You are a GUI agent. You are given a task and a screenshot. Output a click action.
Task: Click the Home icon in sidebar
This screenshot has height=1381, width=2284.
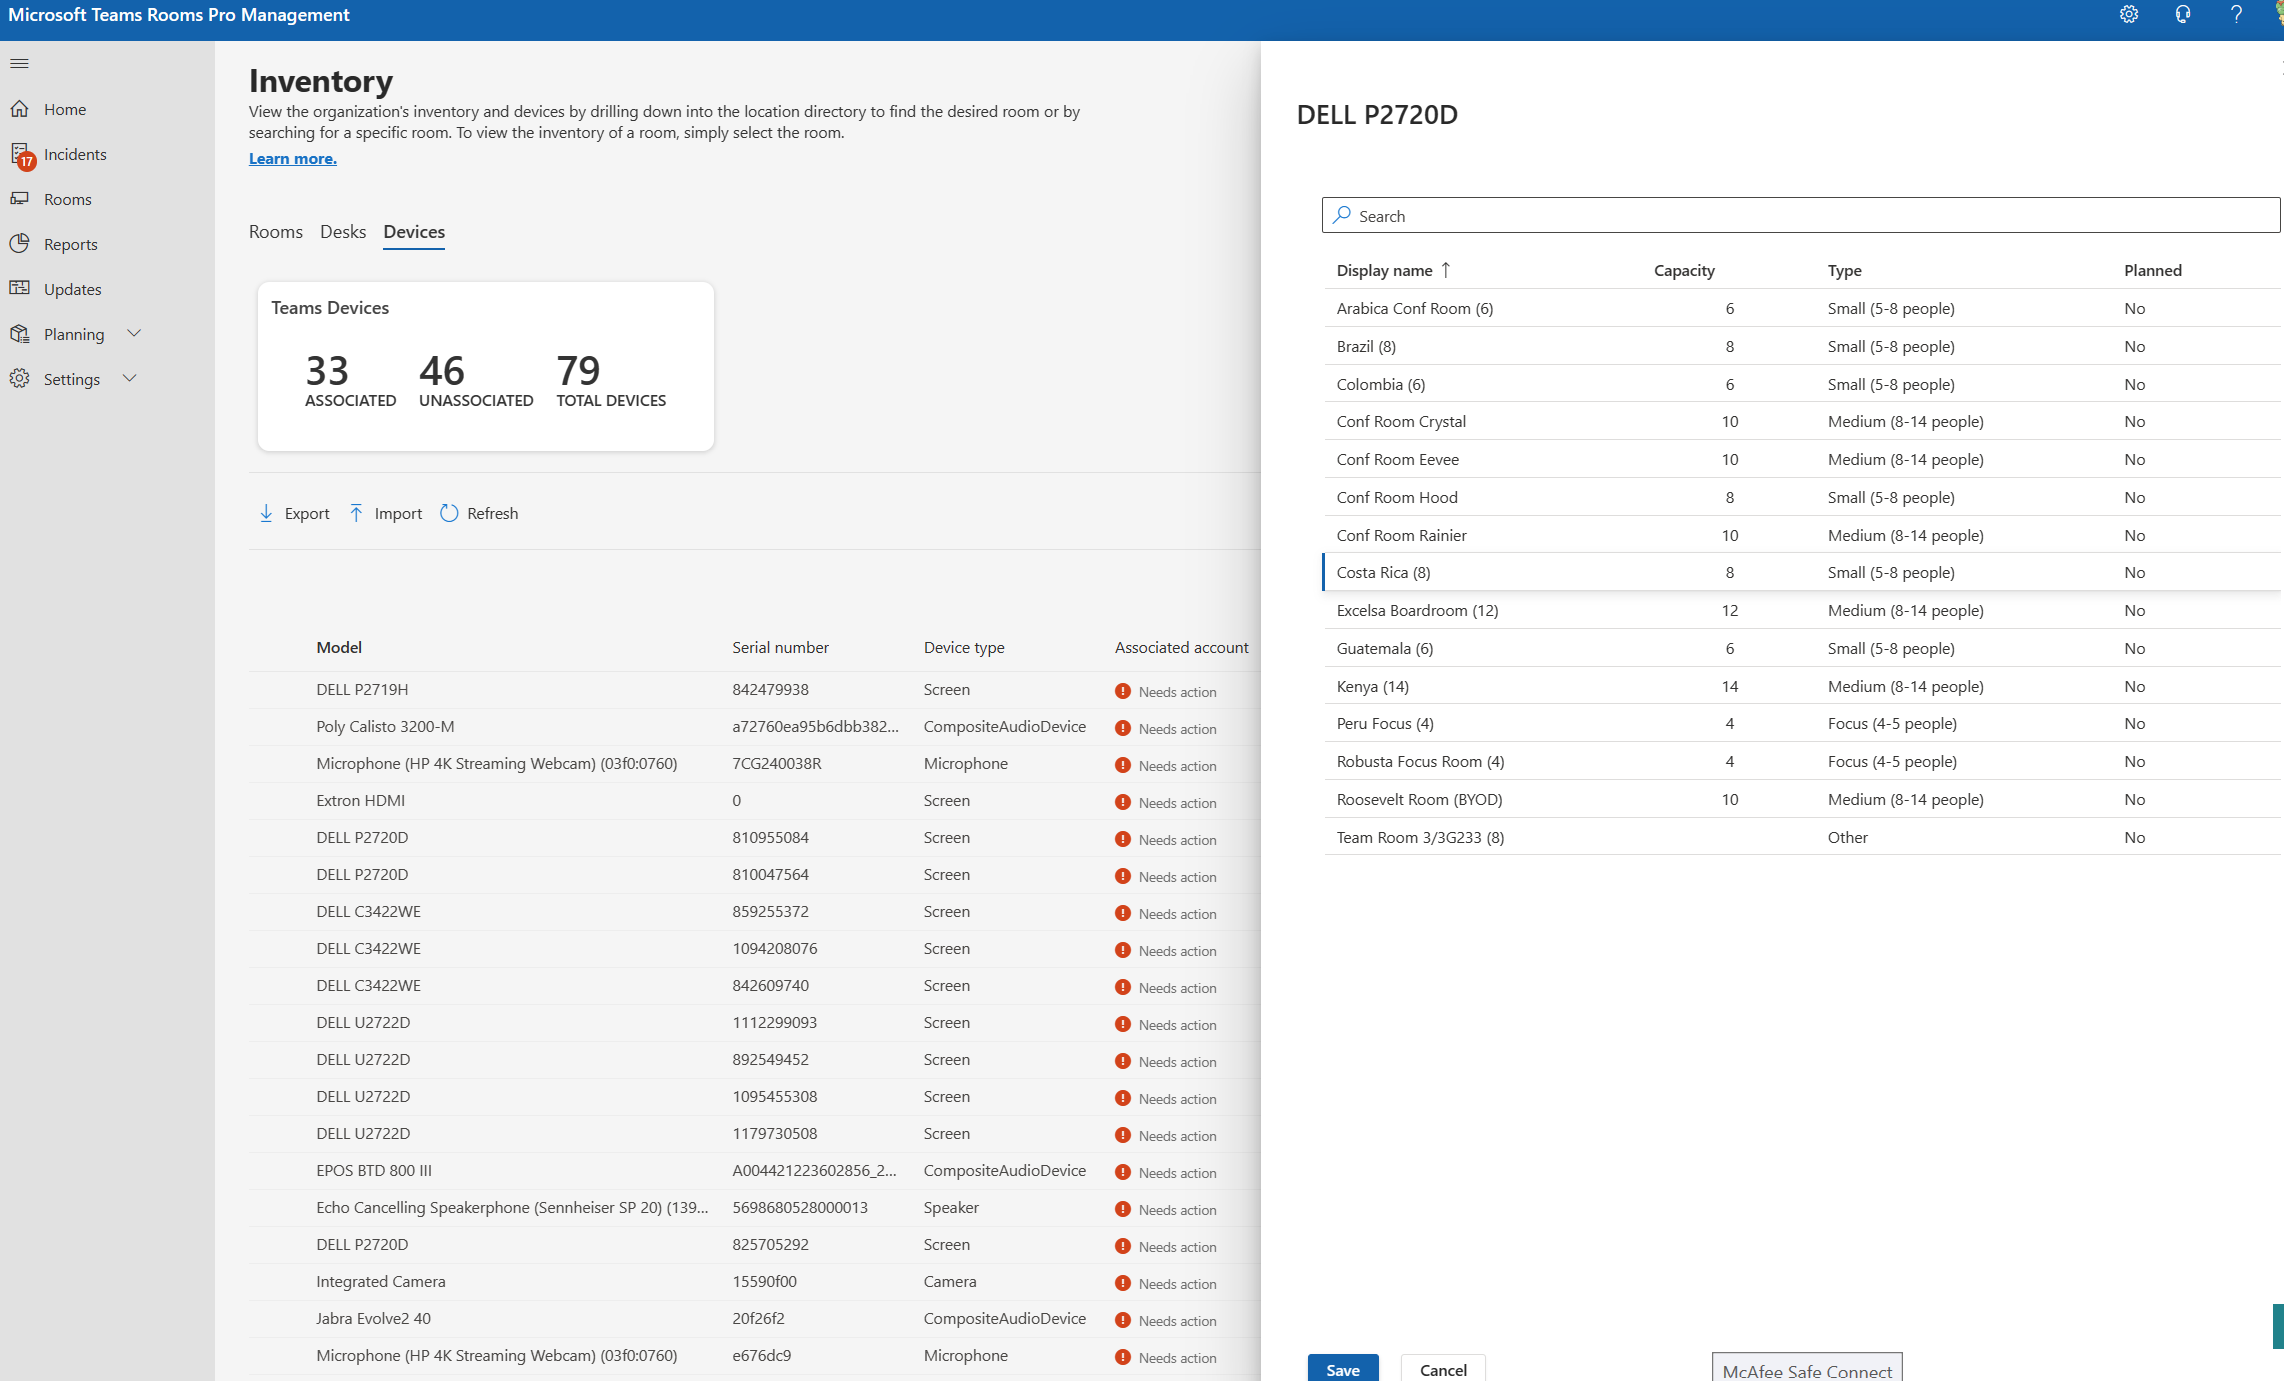pos(20,109)
